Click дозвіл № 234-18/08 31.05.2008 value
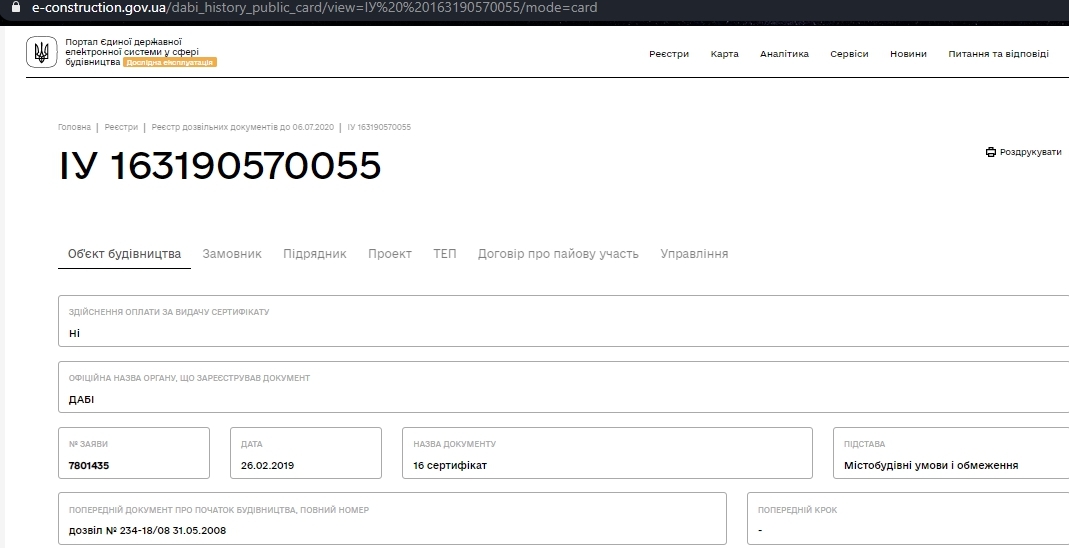The height and width of the screenshot is (548, 1069). click(x=147, y=530)
